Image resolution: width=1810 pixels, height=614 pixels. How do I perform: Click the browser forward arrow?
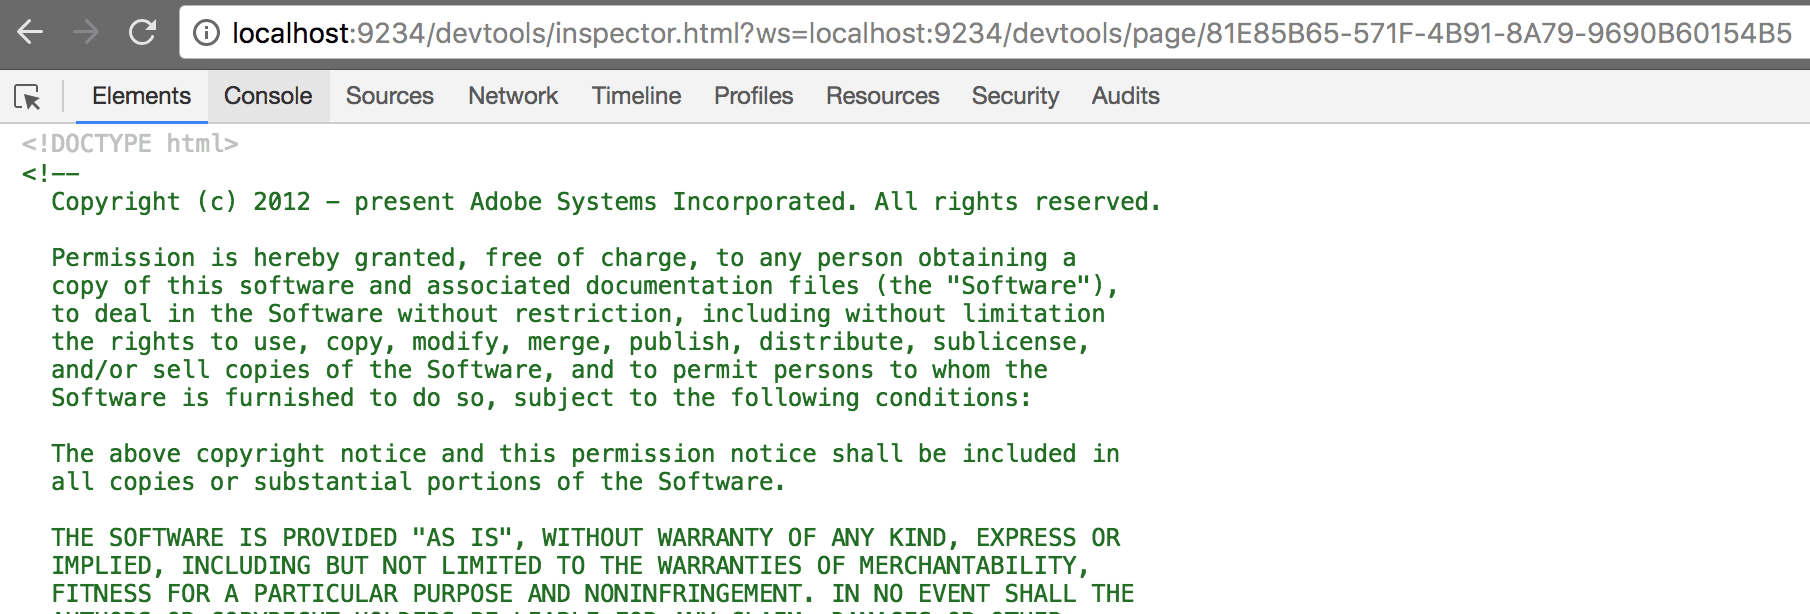pyautogui.click(x=86, y=33)
